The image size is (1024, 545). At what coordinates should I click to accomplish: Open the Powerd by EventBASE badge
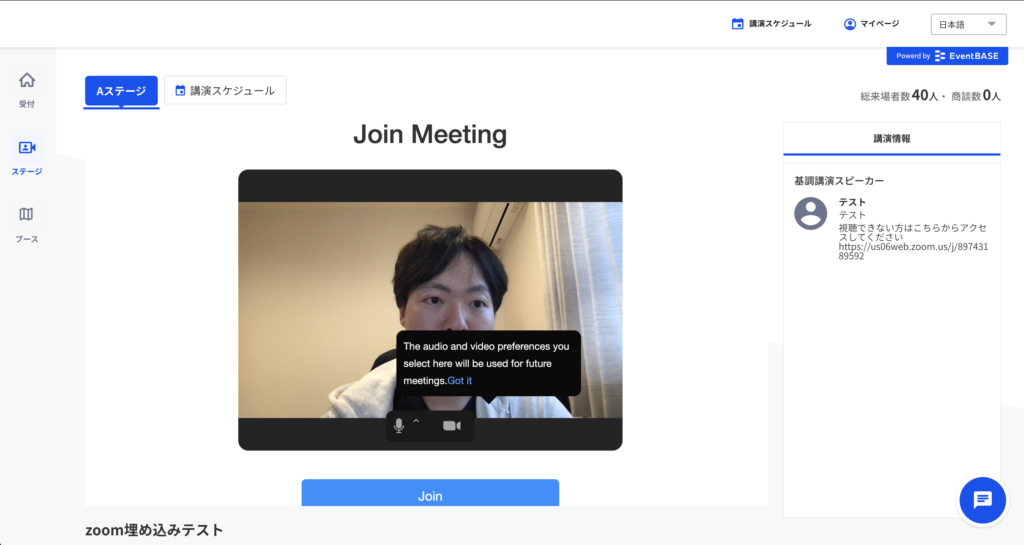947,56
